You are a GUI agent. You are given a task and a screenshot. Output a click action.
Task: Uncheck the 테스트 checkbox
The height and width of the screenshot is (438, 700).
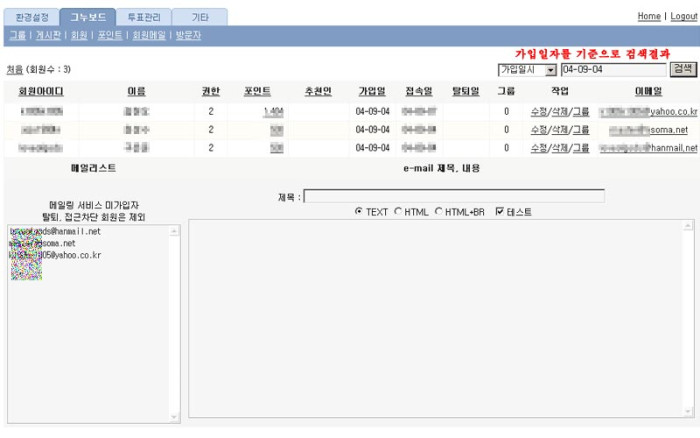pos(500,212)
